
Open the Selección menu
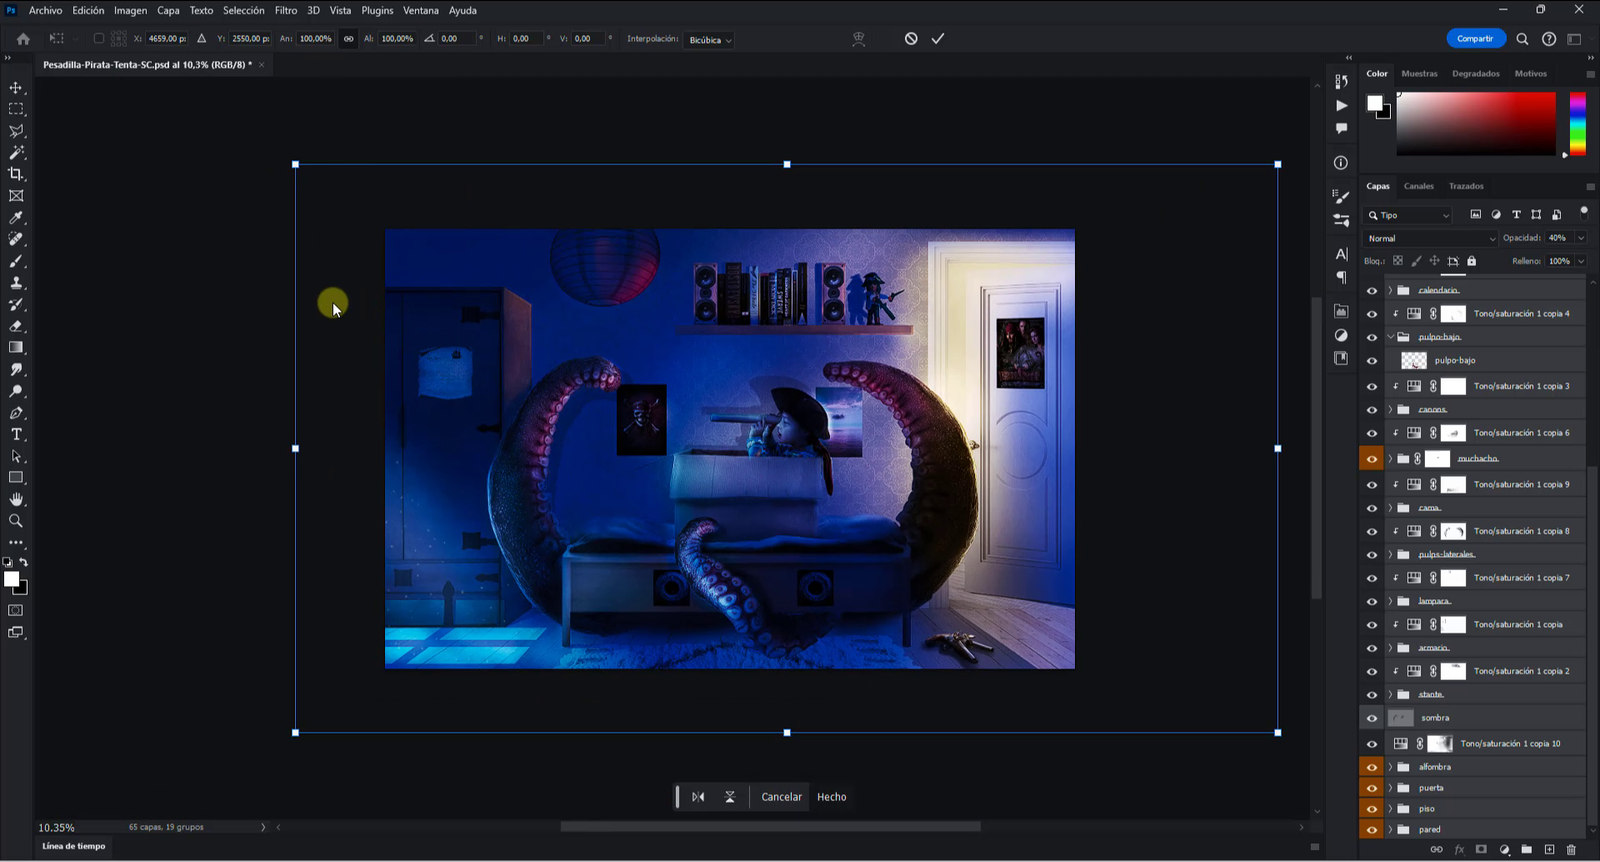[x=244, y=10]
